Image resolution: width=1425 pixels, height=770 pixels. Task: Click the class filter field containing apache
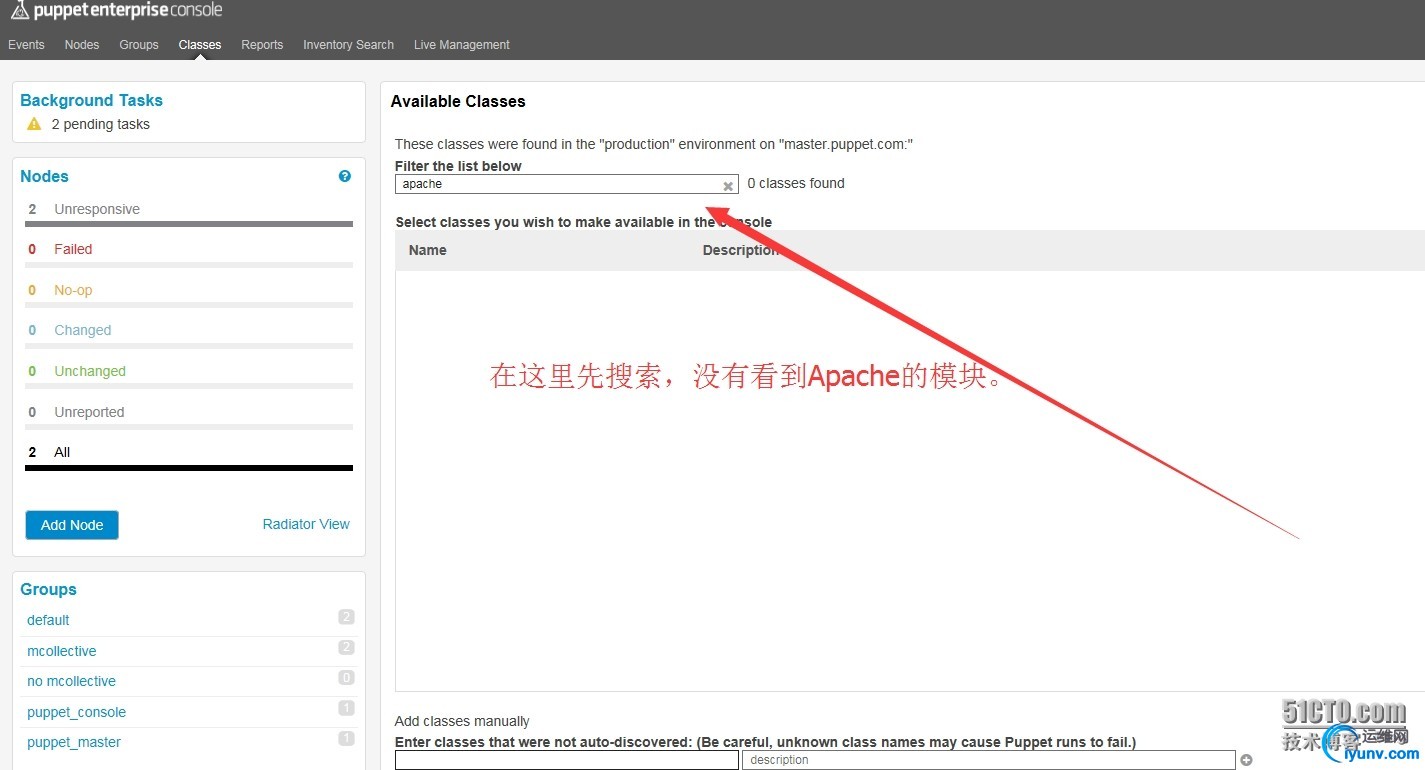point(566,184)
